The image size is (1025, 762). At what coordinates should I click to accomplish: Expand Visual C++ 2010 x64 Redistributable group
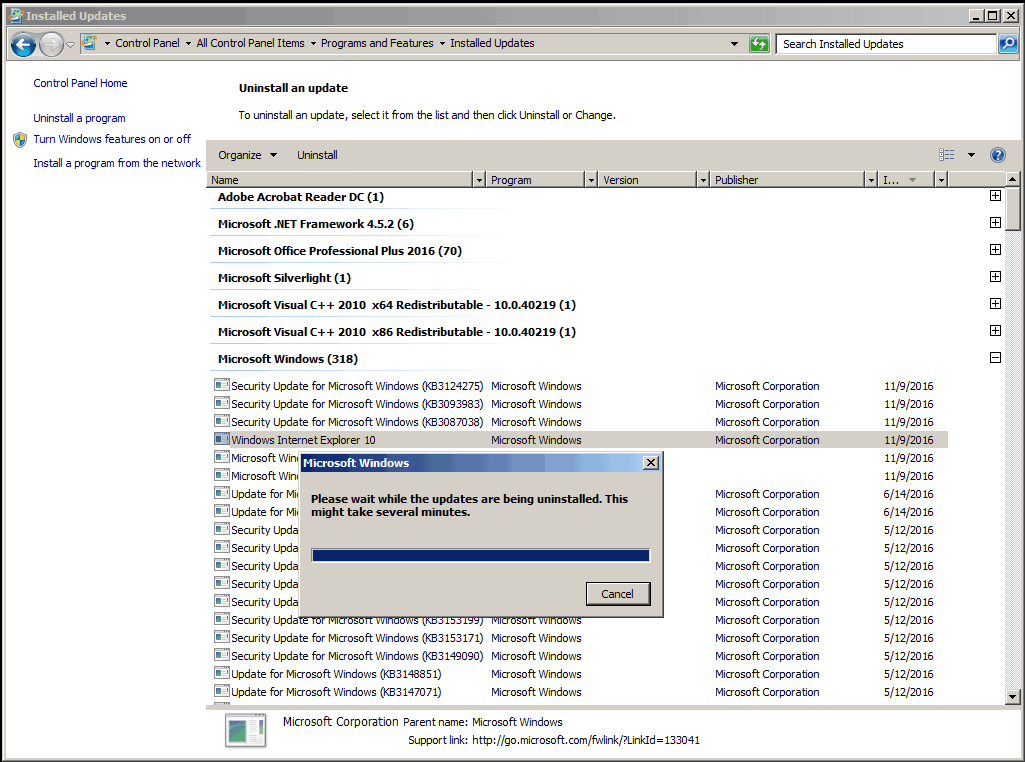pyautogui.click(x=995, y=304)
